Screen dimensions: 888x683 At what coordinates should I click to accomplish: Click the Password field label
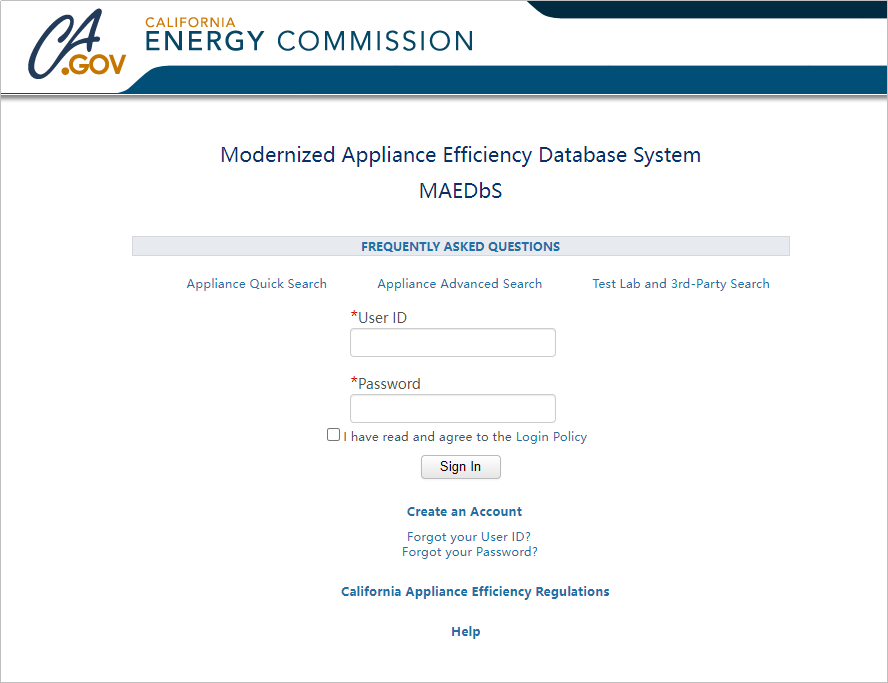389,384
